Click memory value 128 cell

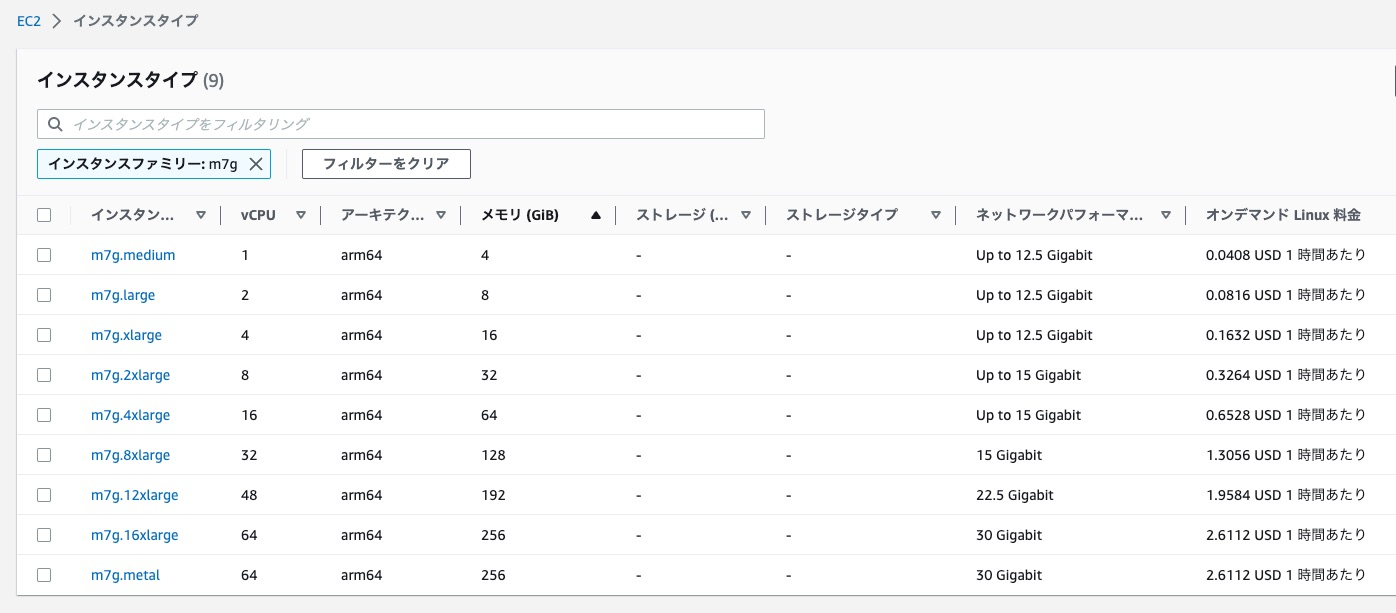click(x=493, y=455)
